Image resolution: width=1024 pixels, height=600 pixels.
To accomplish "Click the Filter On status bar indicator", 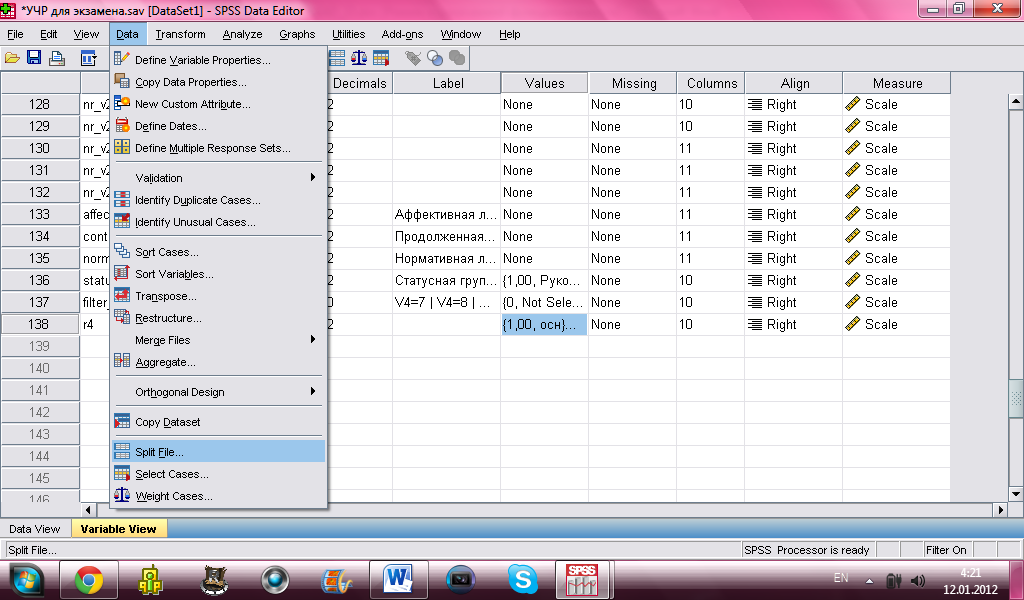I will click(946, 550).
